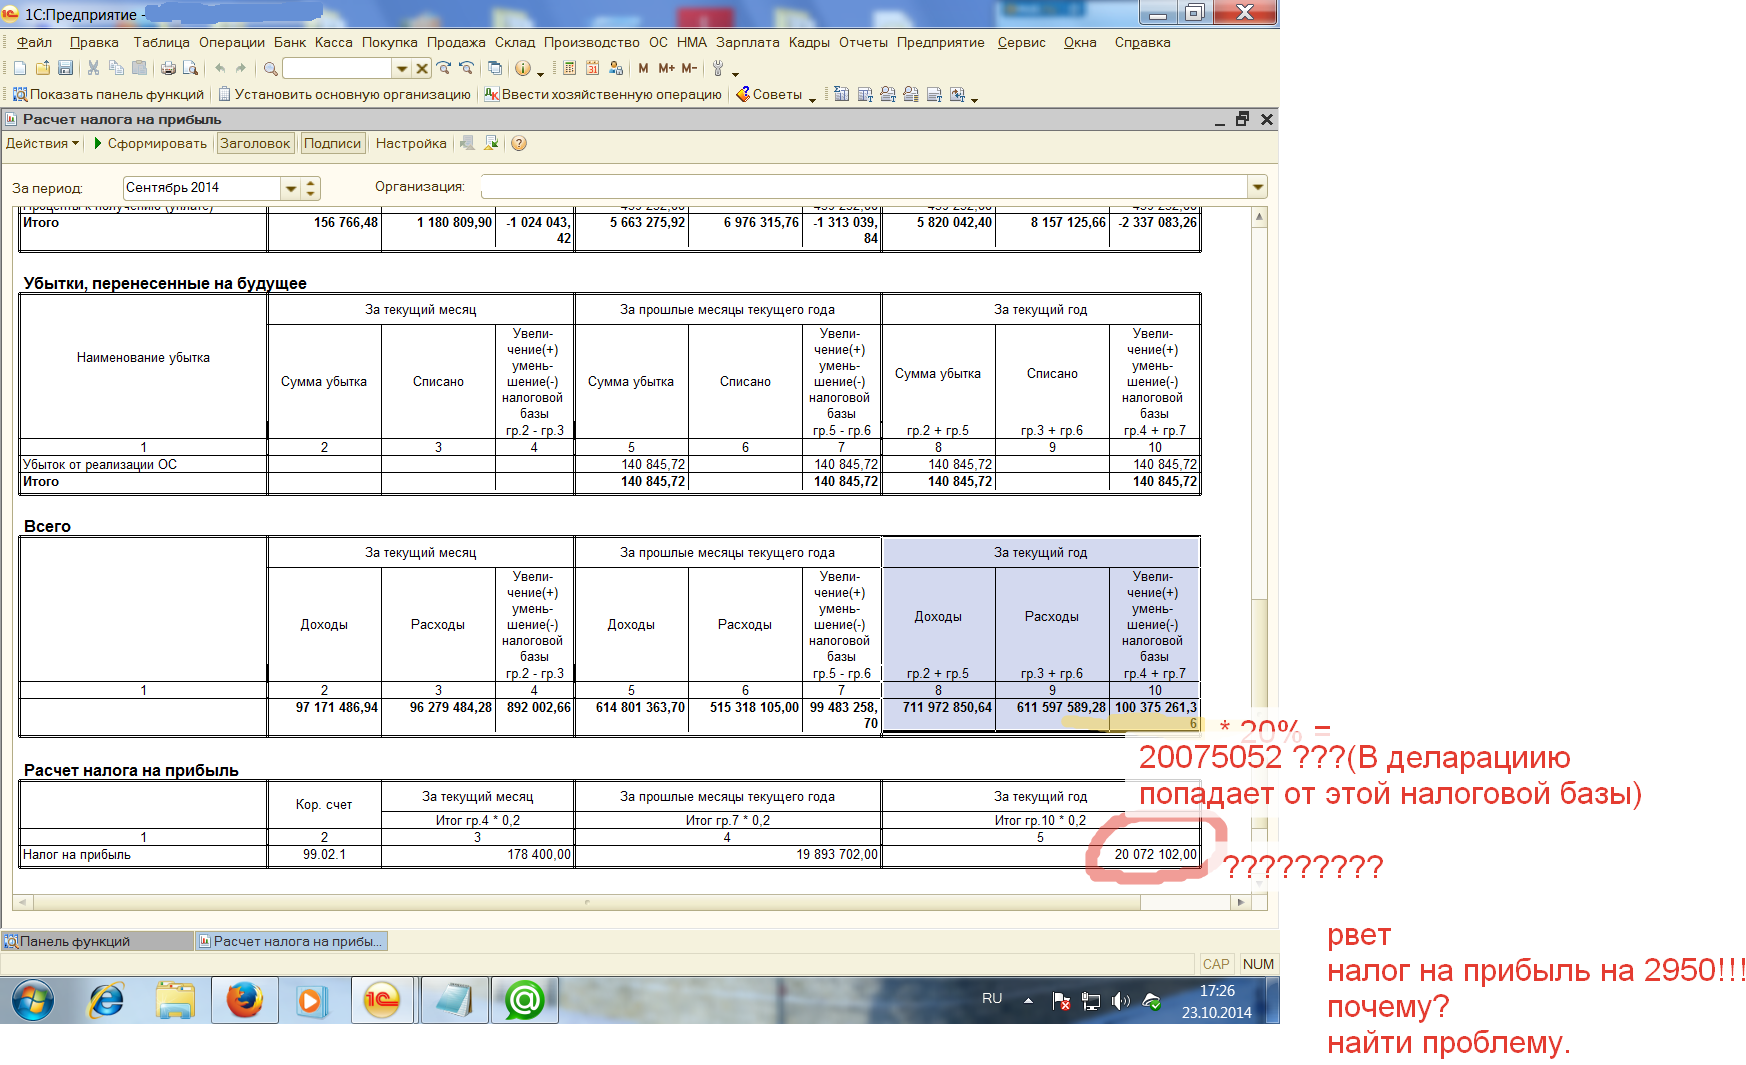Expand the period dropdown for Сентябрь 2014

pyautogui.click(x=291, y=188)
